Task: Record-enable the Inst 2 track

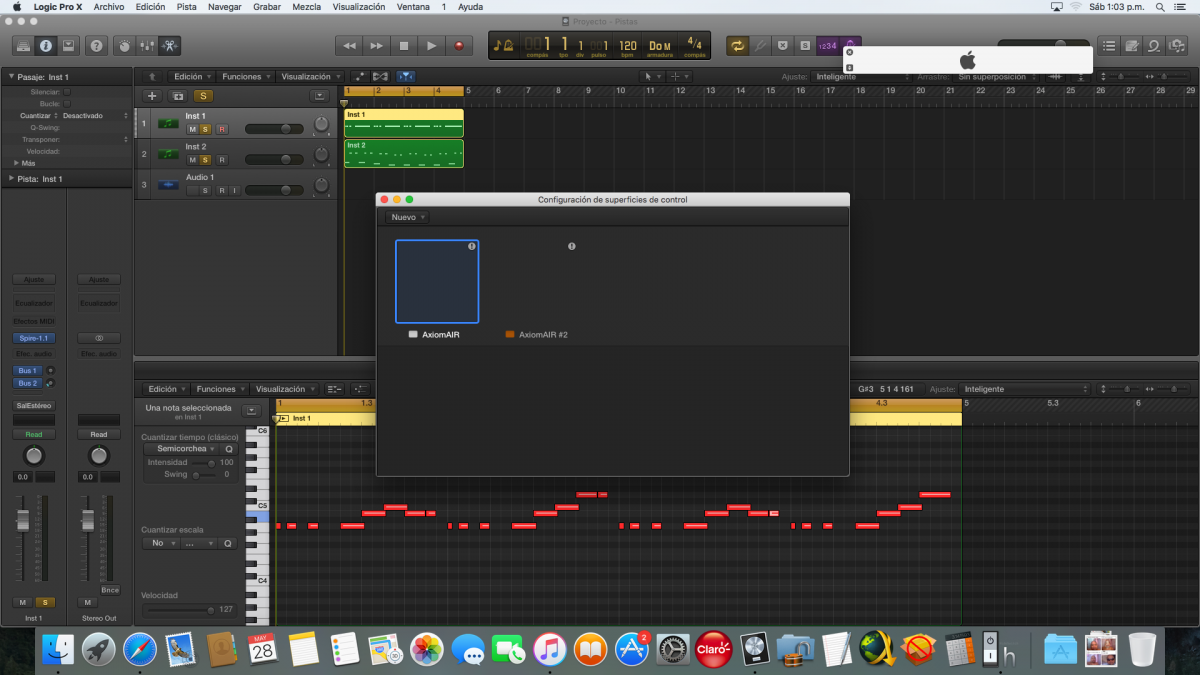Action: (x=222, y=159)
